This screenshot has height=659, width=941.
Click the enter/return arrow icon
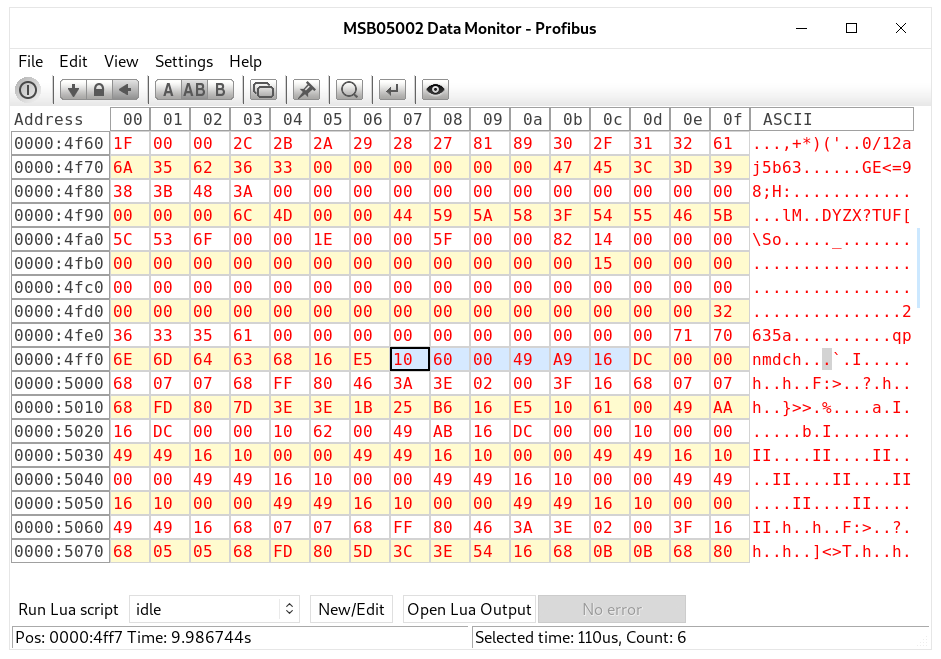[392, 90]
